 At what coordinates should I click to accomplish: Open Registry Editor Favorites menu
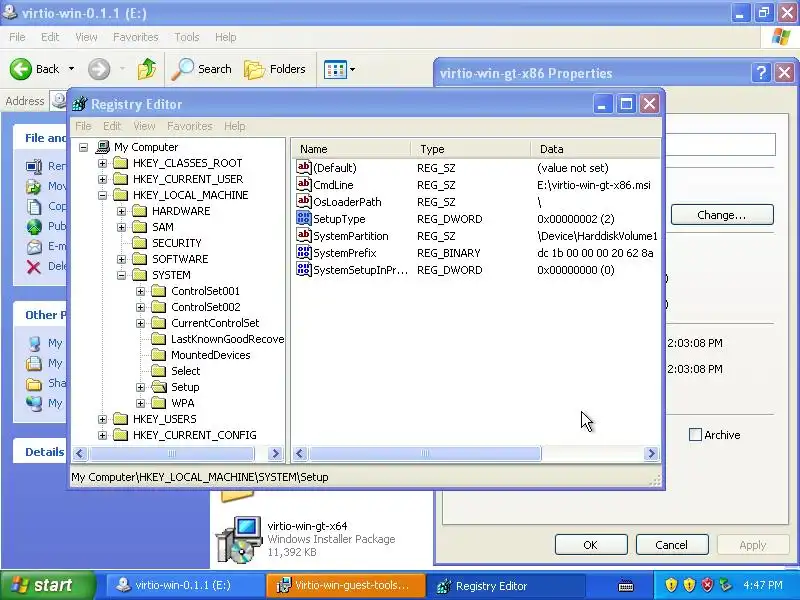190,126
